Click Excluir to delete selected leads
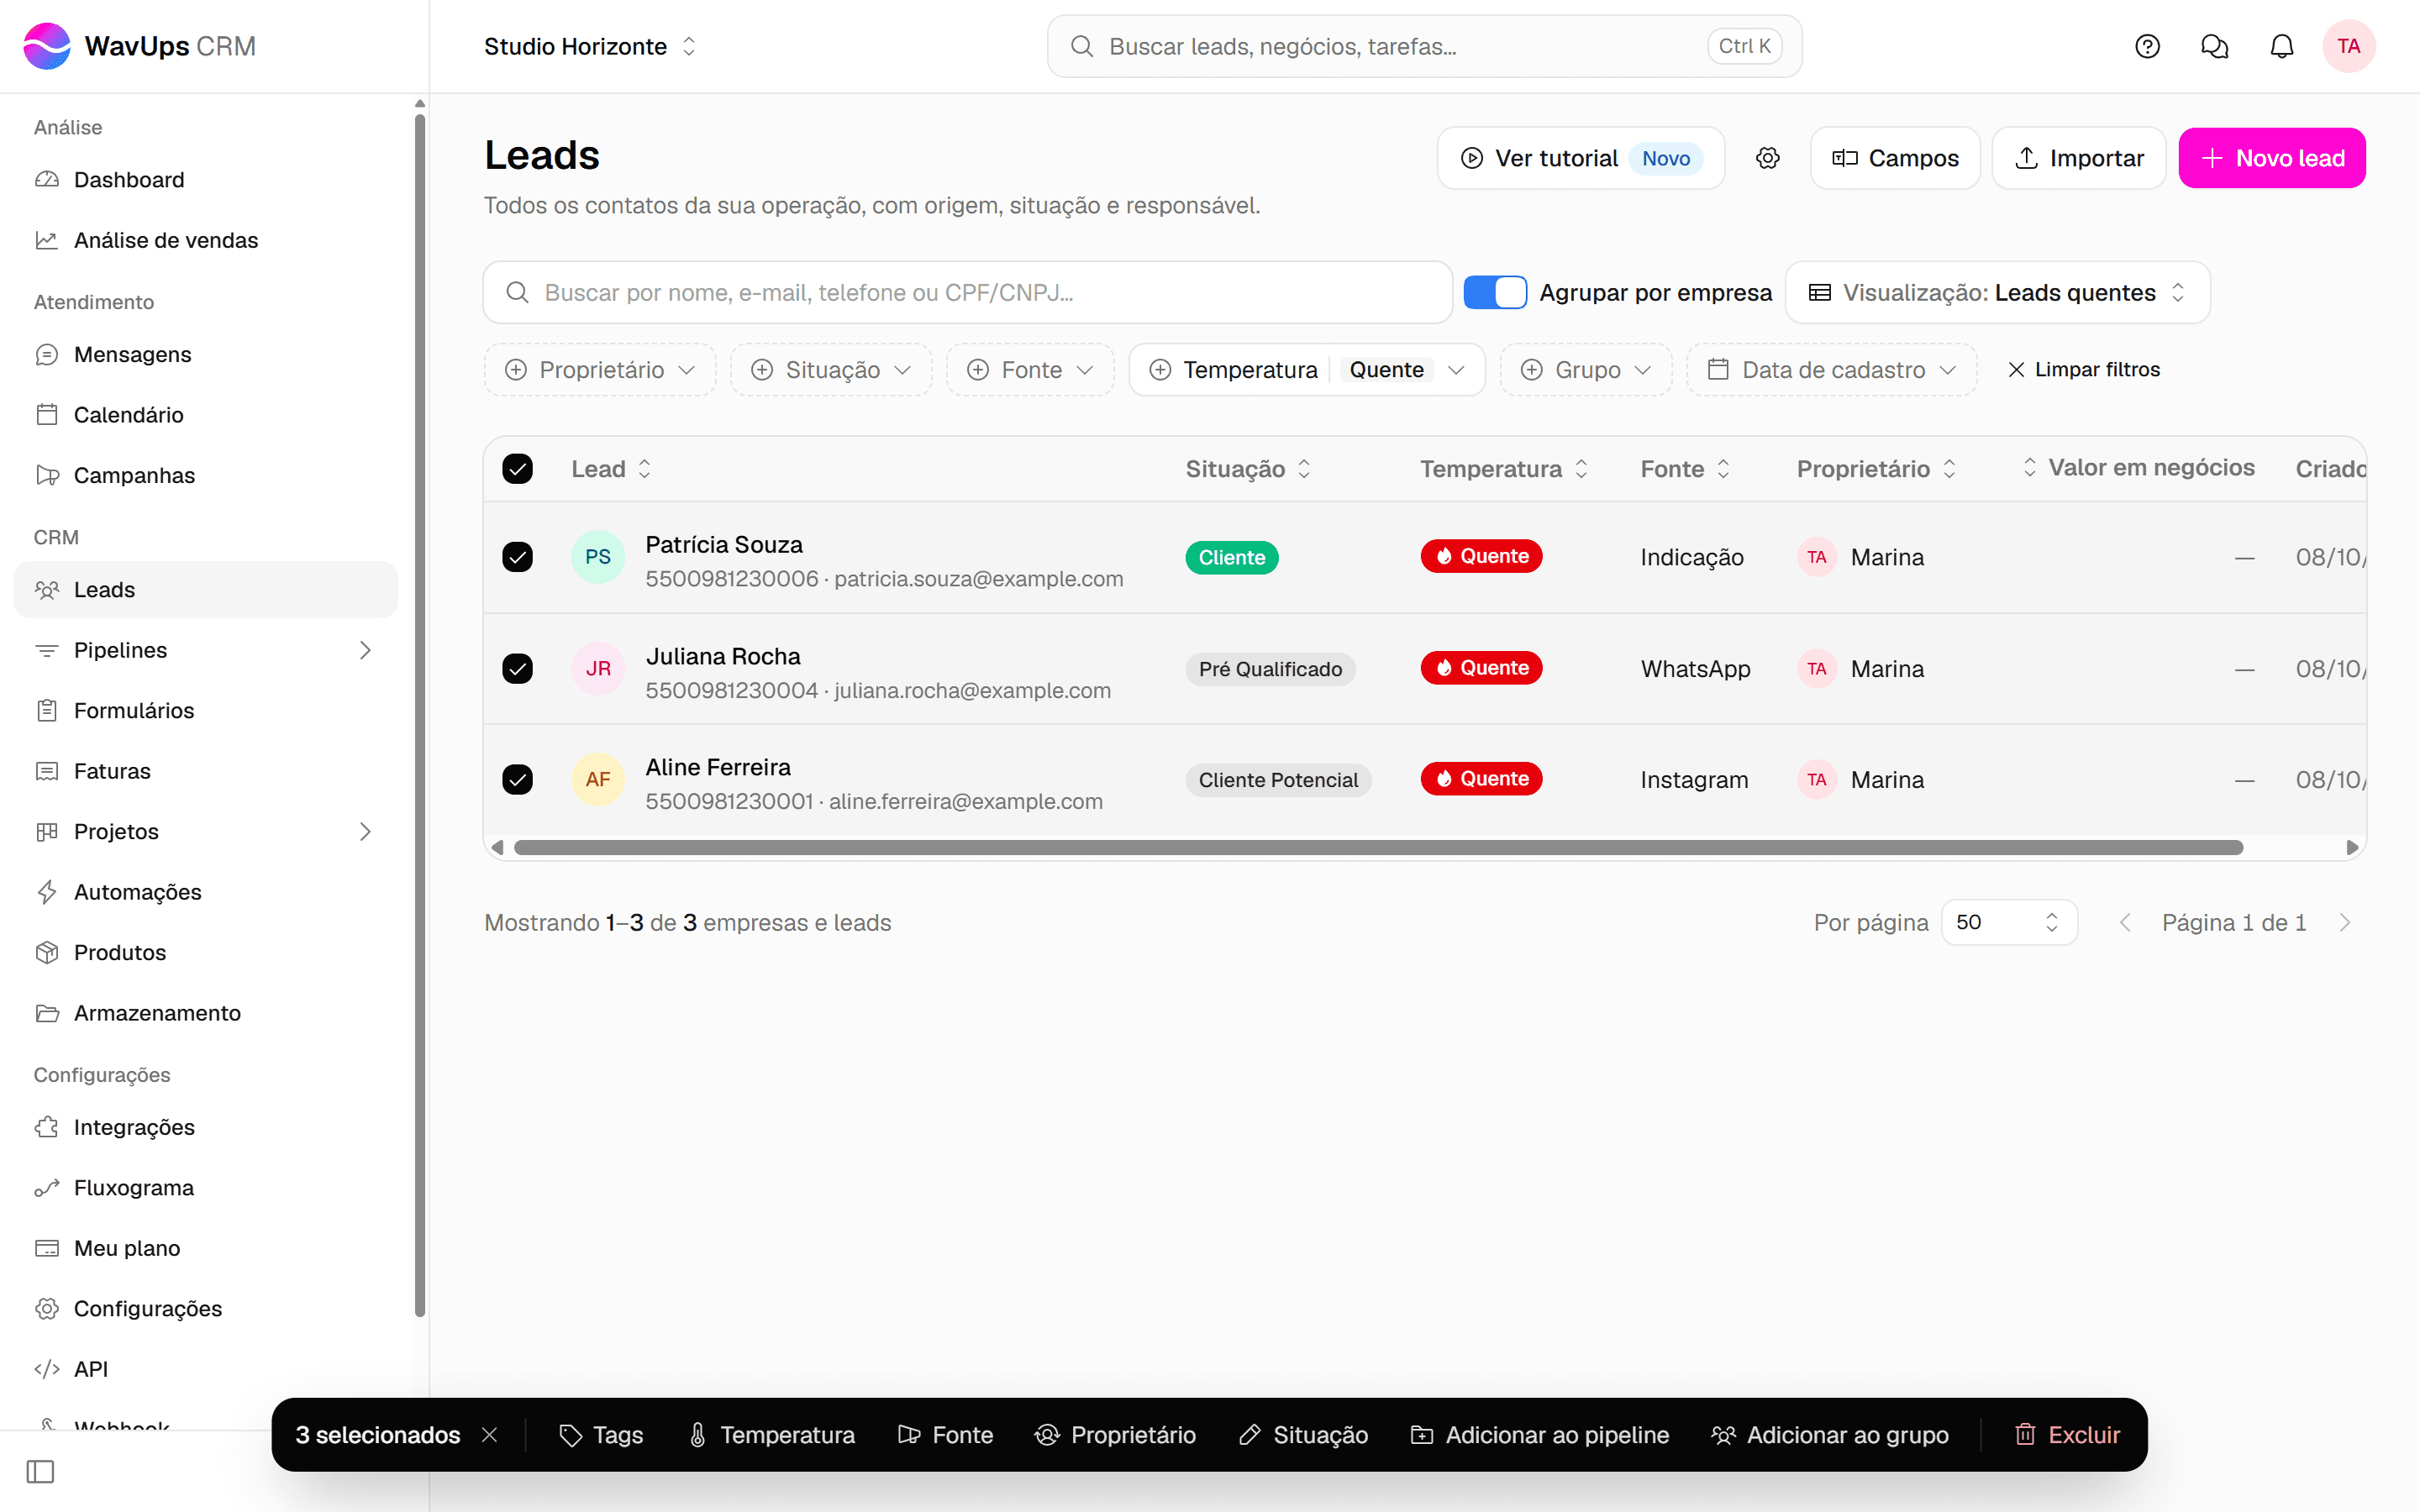Image resolution: width=2420 pixels, height=1512 pixels. click(2067, 1435)
